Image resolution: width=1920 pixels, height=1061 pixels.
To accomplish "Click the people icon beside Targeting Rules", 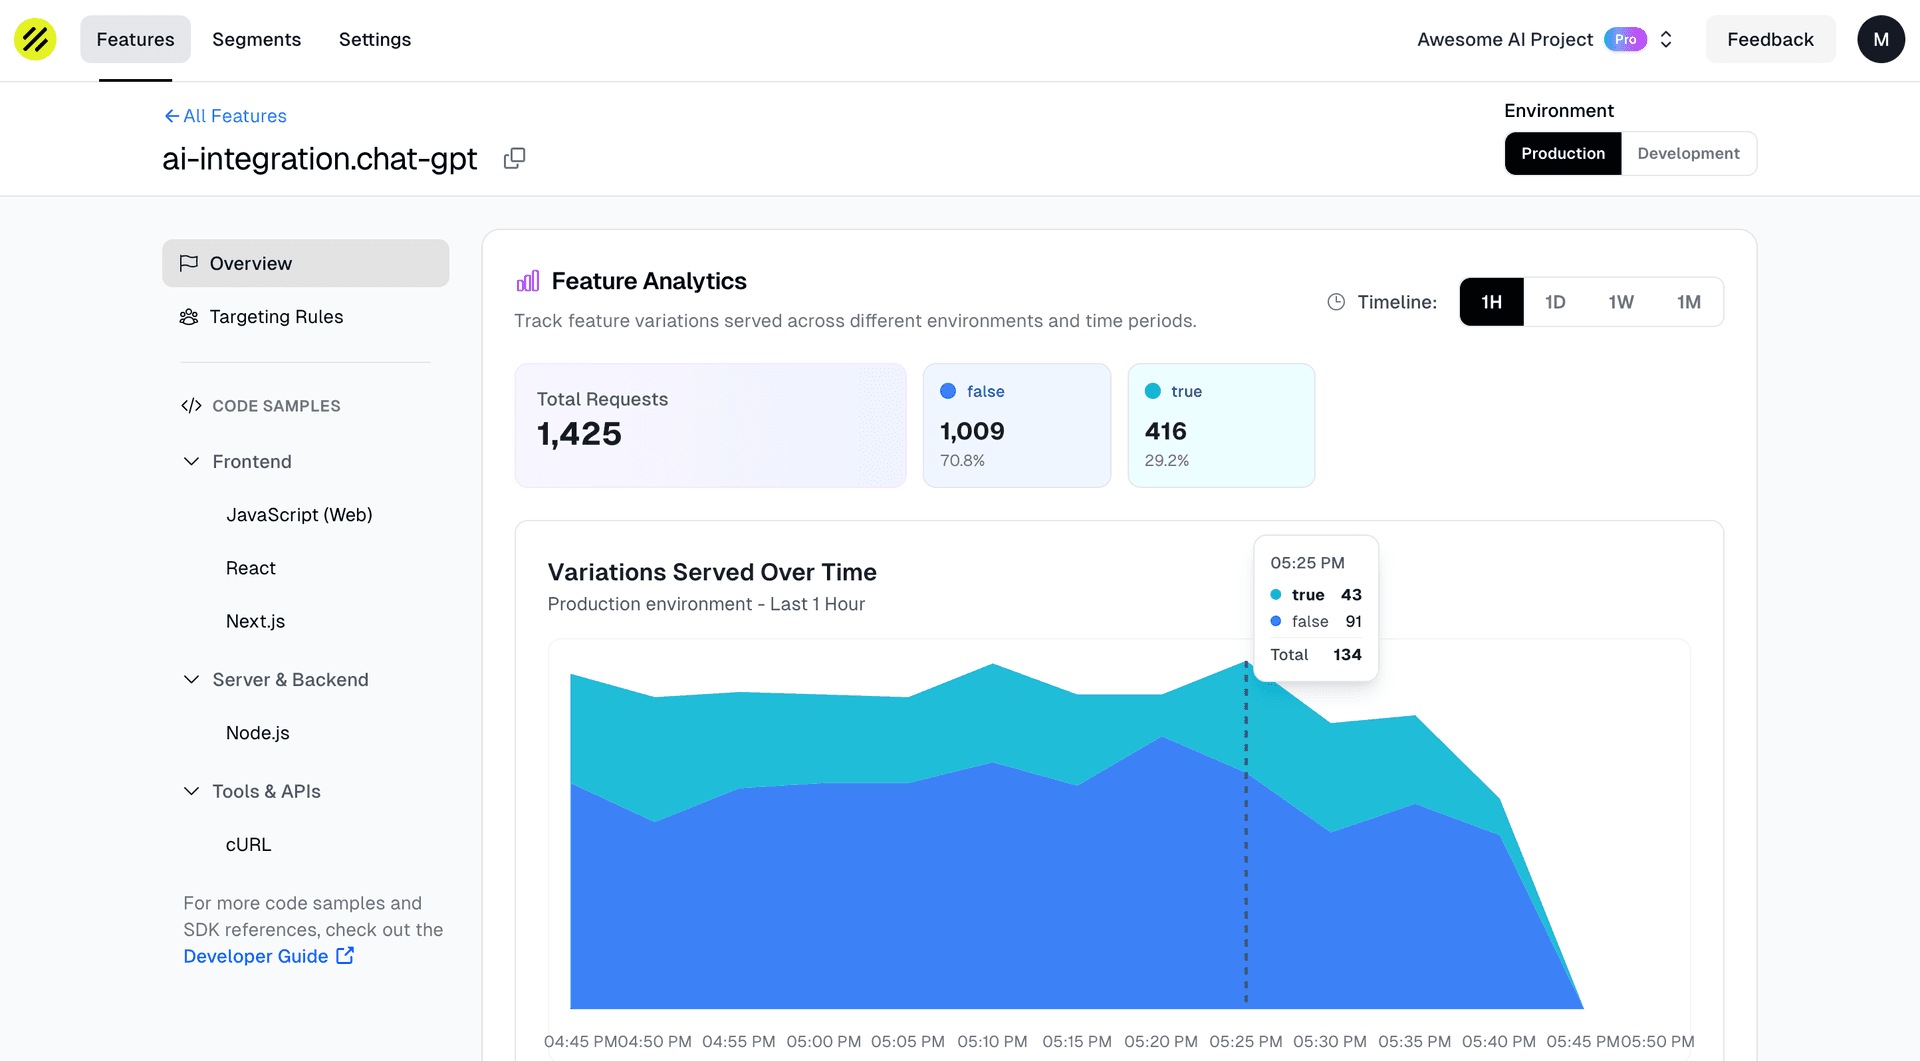I will [189, 316].
